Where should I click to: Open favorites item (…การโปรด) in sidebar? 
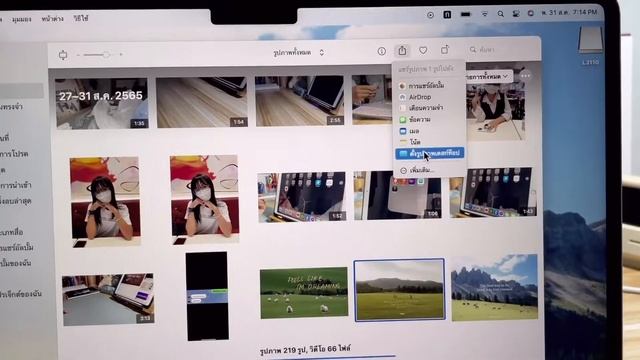(14, 154)
